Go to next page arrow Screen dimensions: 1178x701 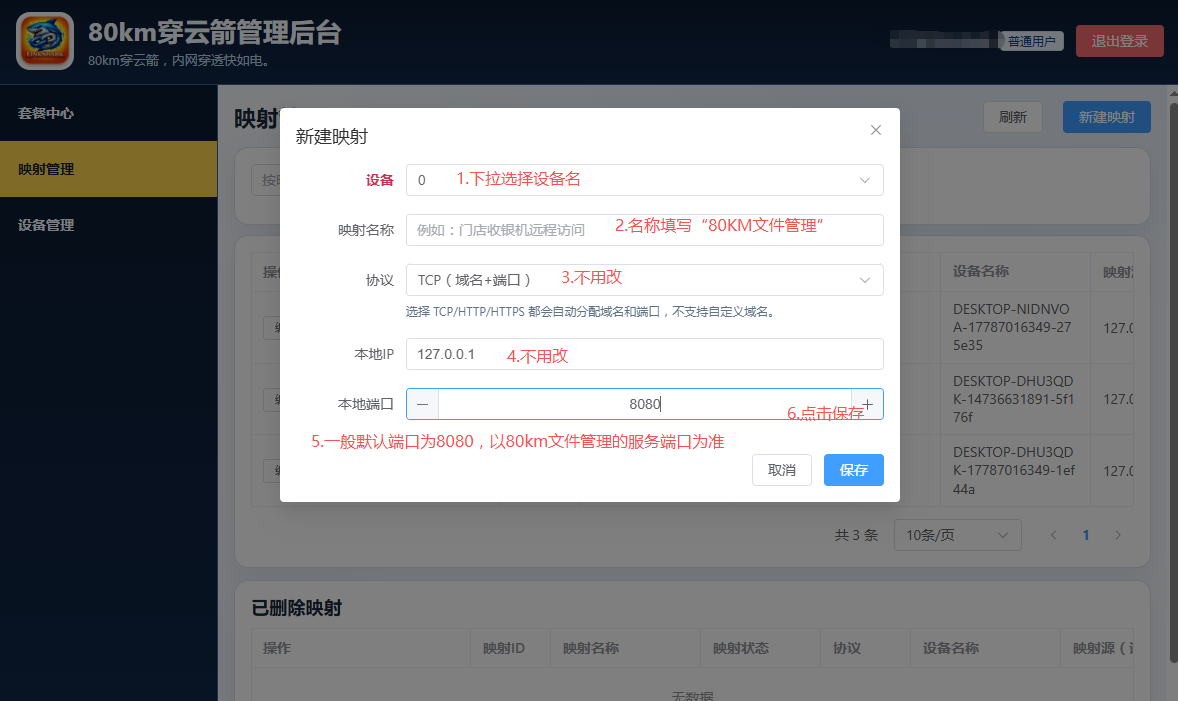[1118, 535]
